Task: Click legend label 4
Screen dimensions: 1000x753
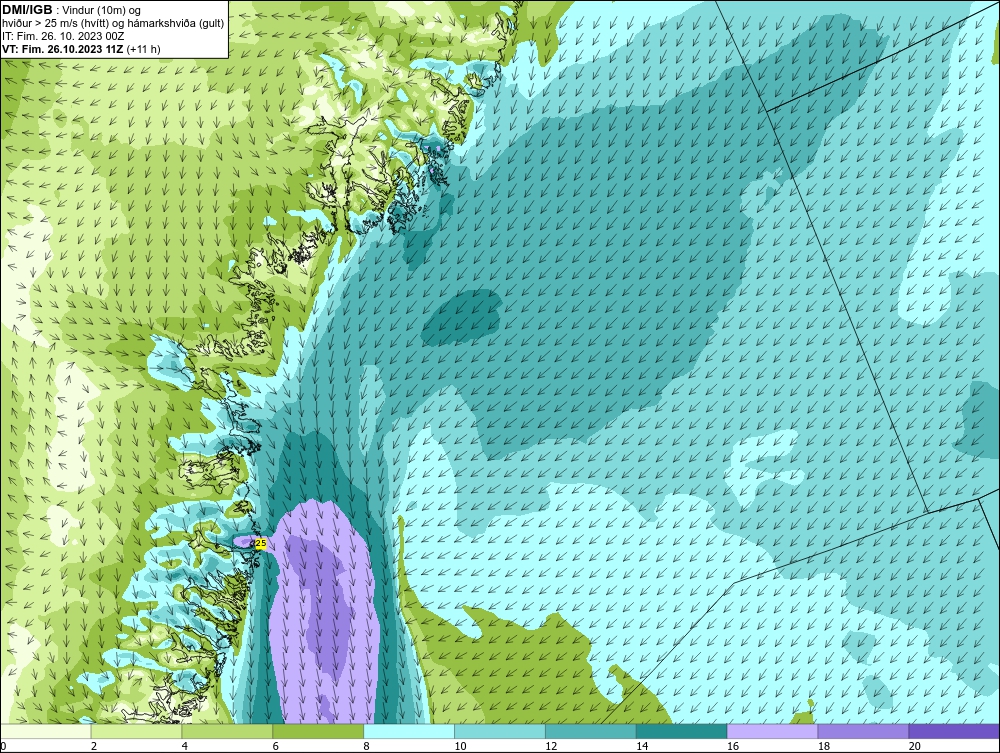Action: pos(184,746)
